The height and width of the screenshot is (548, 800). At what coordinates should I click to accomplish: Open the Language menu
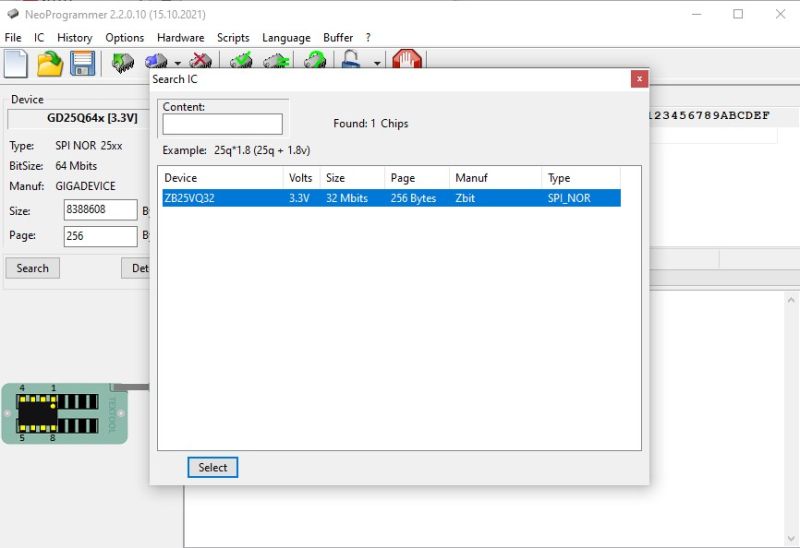(286, 38)
